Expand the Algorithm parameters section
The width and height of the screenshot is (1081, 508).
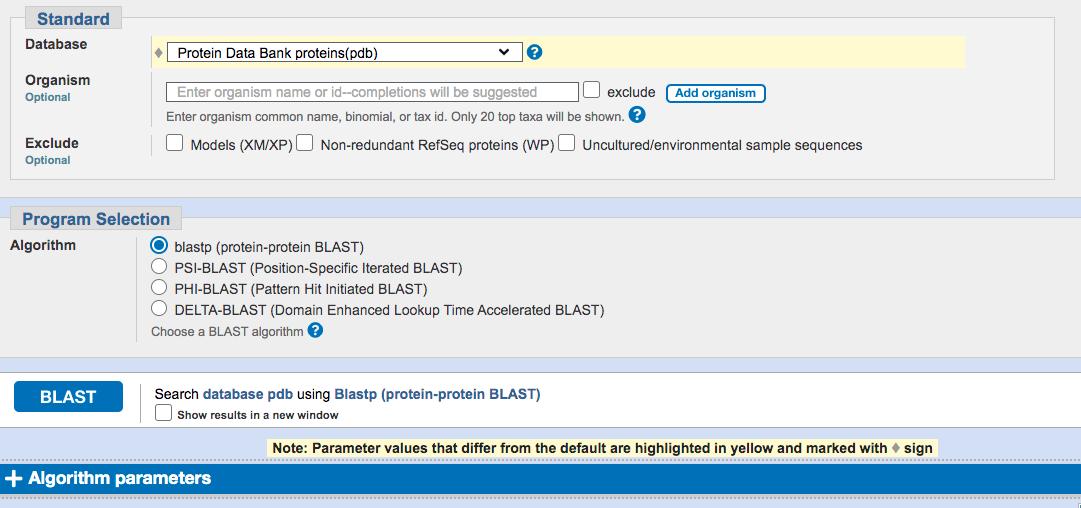pyautogui.click(x=120, y=478)
